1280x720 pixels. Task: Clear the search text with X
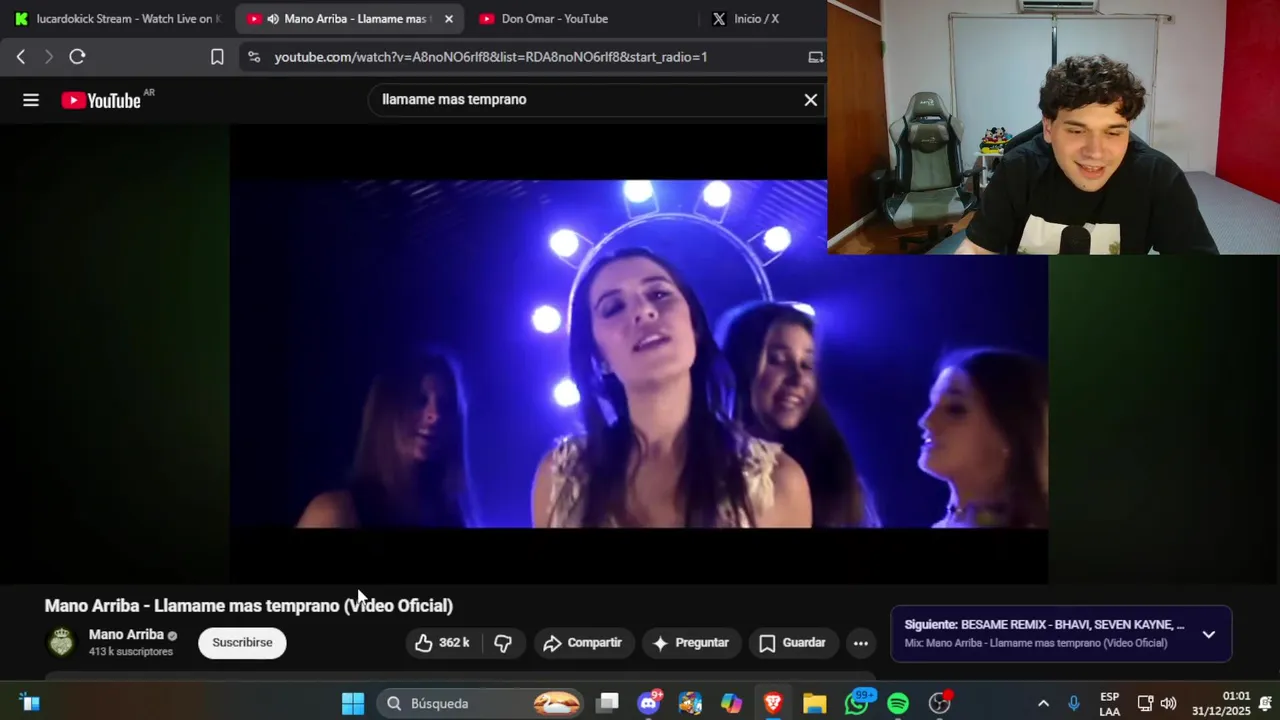point(811,100)
